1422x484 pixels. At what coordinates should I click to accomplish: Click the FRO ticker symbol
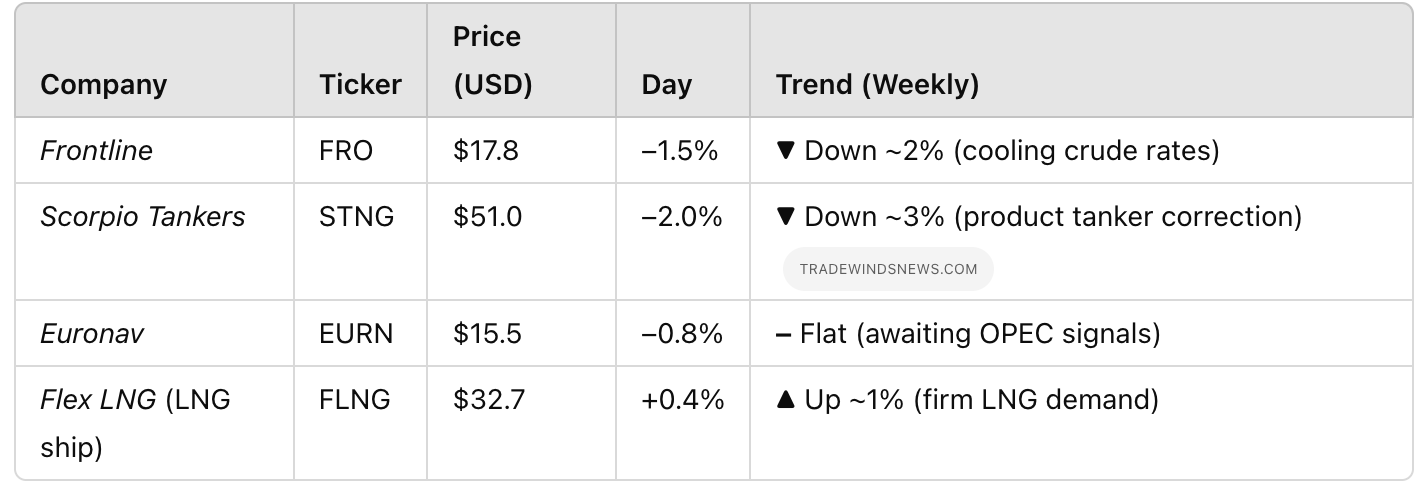[346, 151]
